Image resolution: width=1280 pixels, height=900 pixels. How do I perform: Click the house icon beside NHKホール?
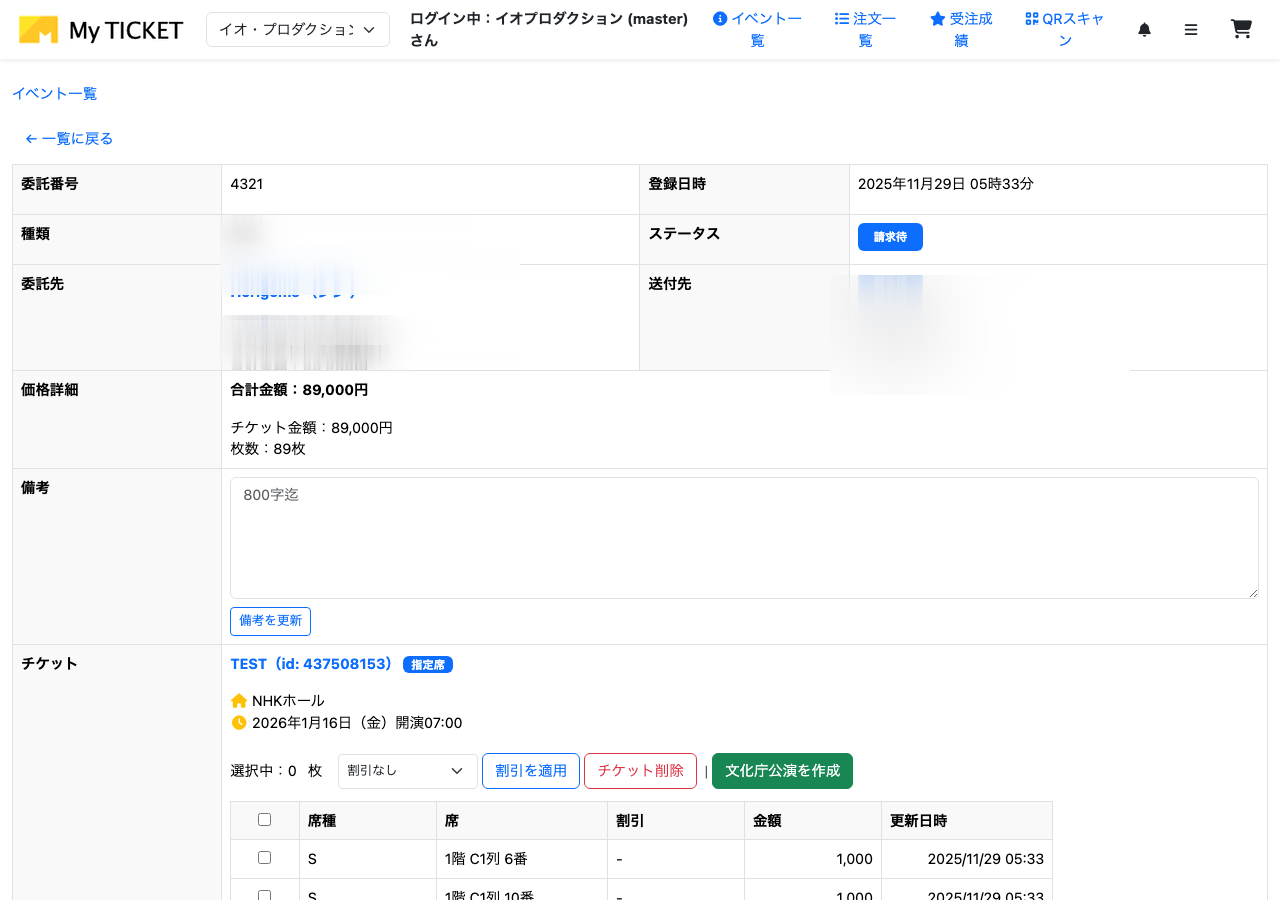pyautogui.click(x=237, y=700)
